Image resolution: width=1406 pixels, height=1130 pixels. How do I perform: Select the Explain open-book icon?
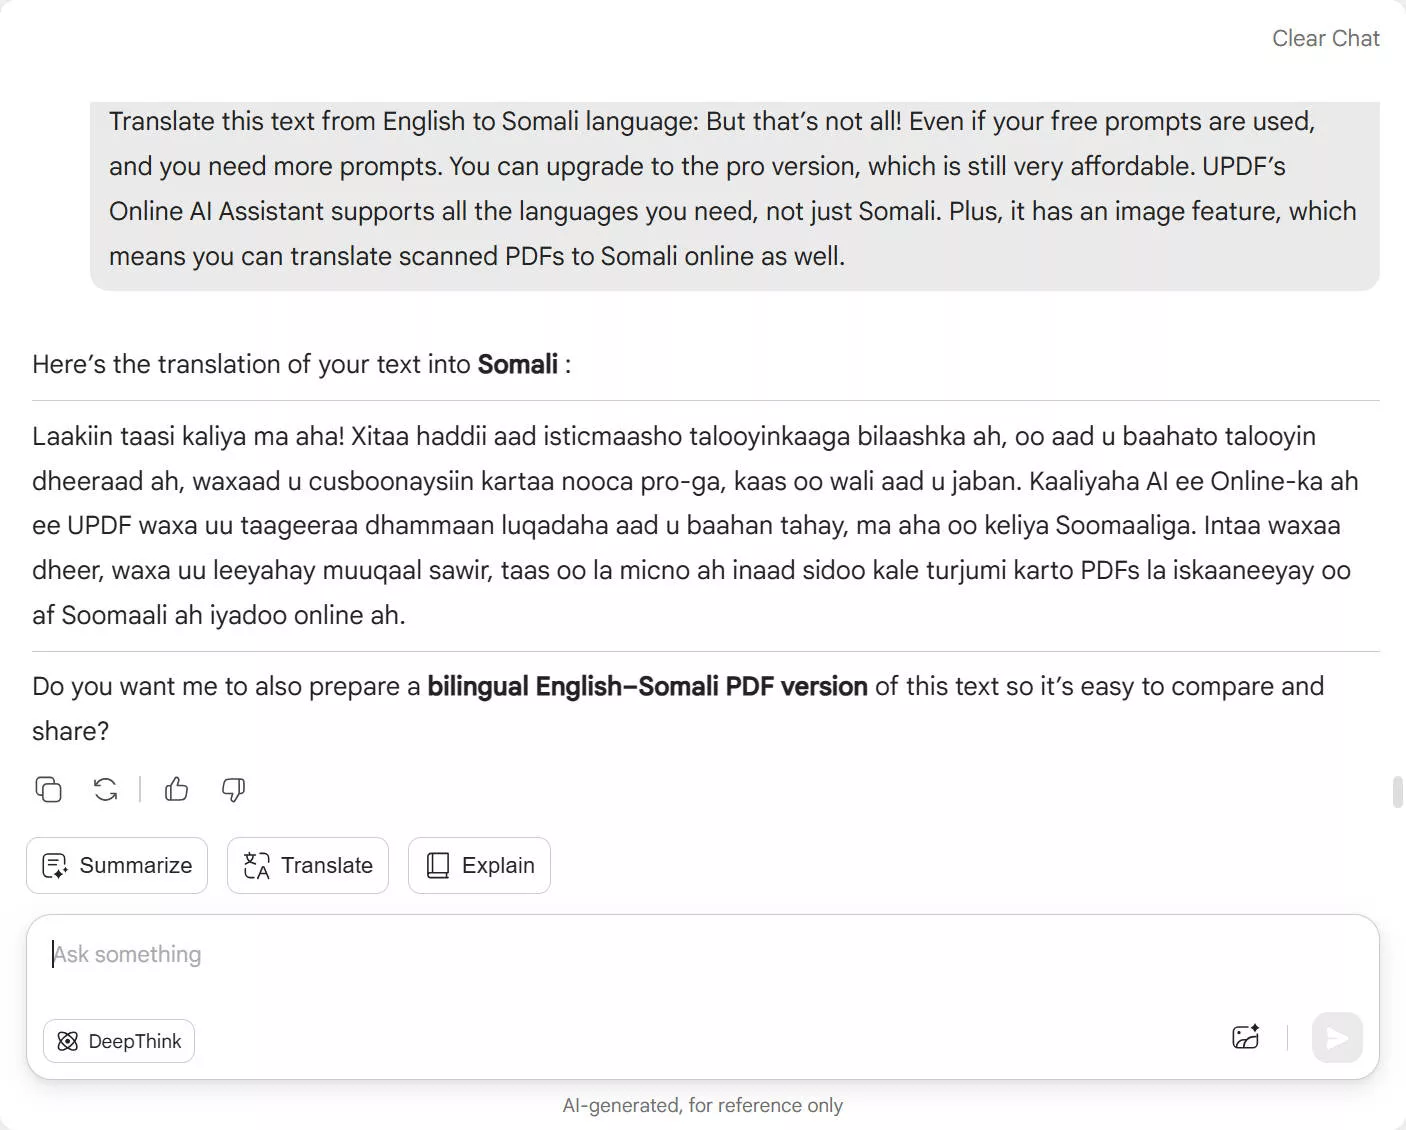click(x=437, y=865)
